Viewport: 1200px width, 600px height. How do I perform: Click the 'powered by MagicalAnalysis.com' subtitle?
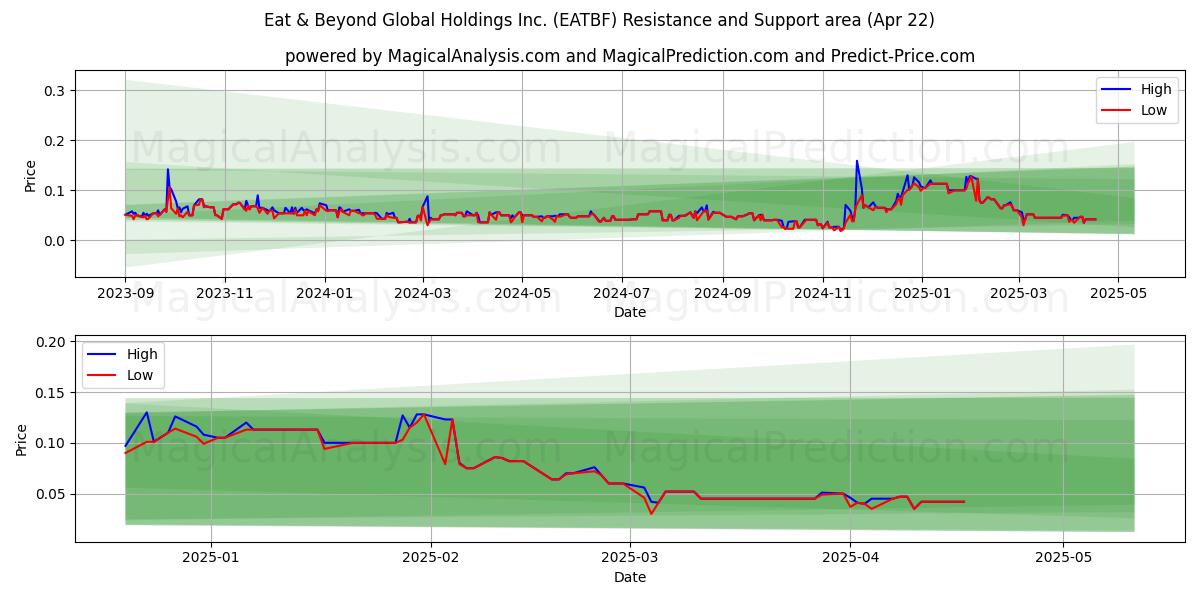tap(630, 56)
